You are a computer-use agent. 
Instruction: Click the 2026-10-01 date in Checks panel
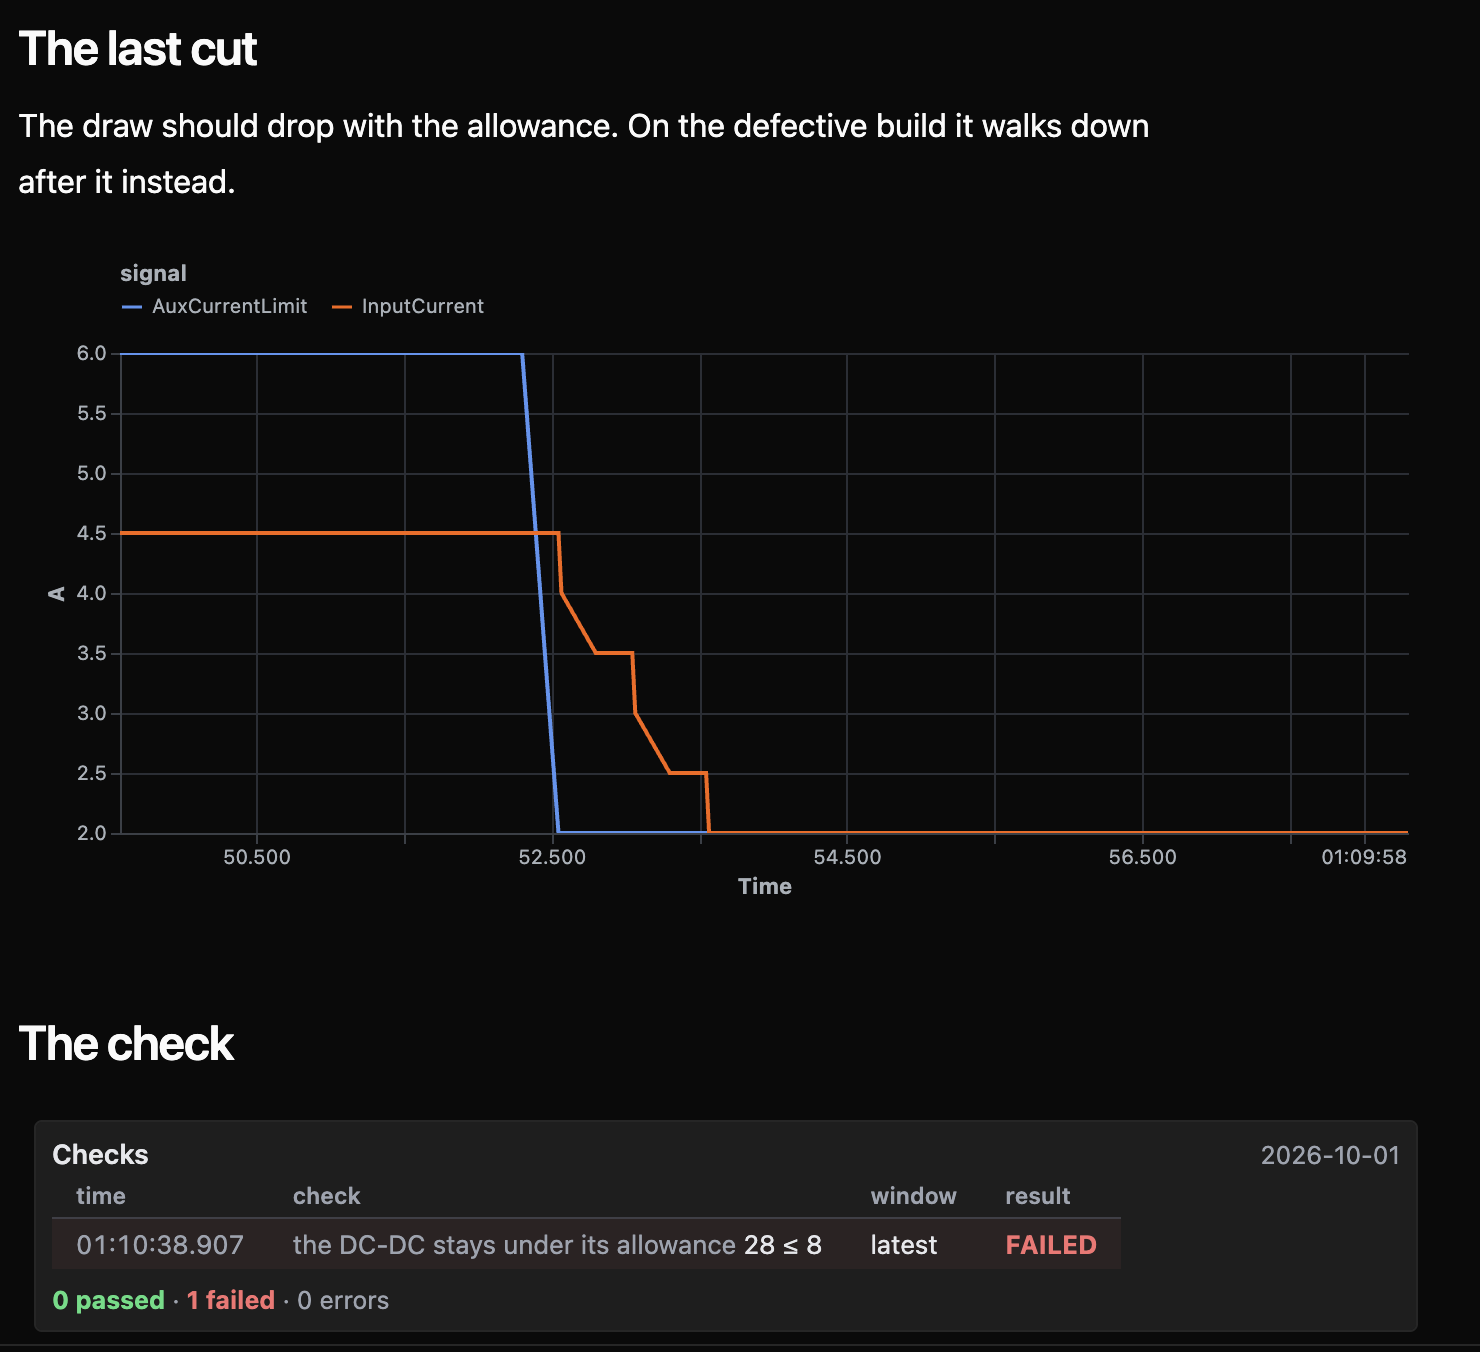coord(1330,1155)
